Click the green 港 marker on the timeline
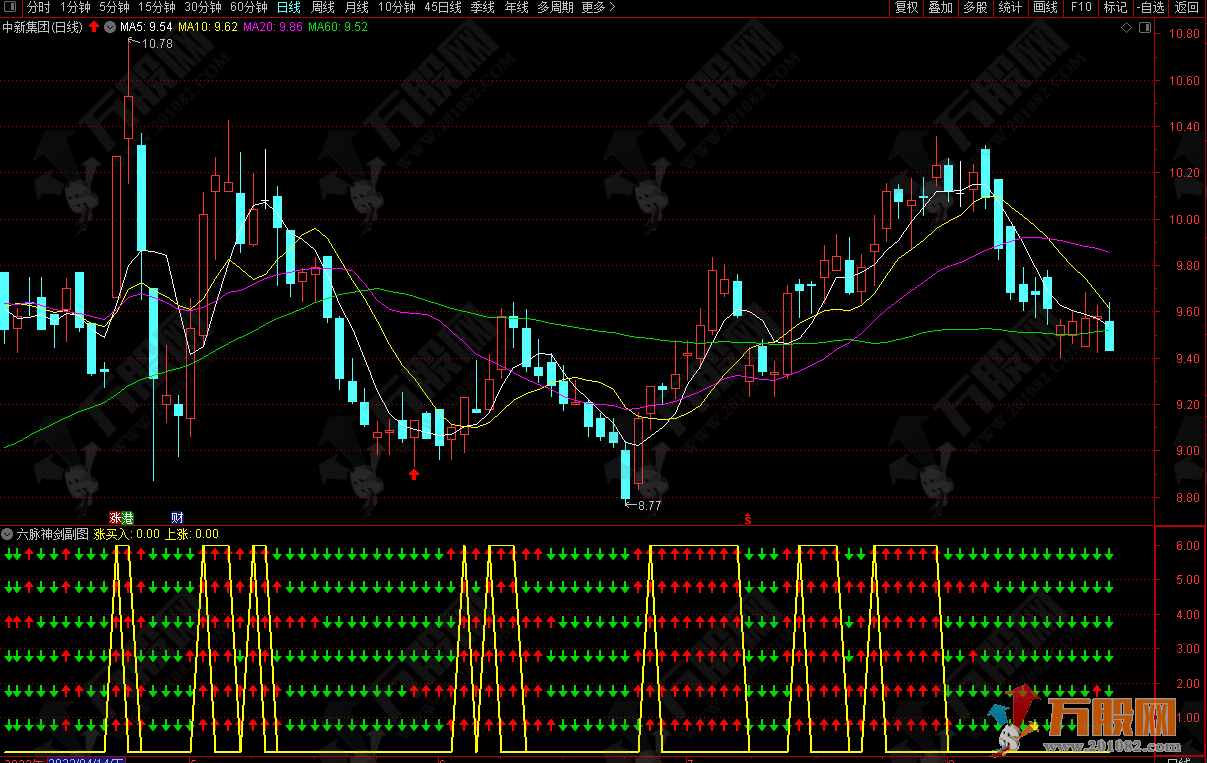 (128, 517)
